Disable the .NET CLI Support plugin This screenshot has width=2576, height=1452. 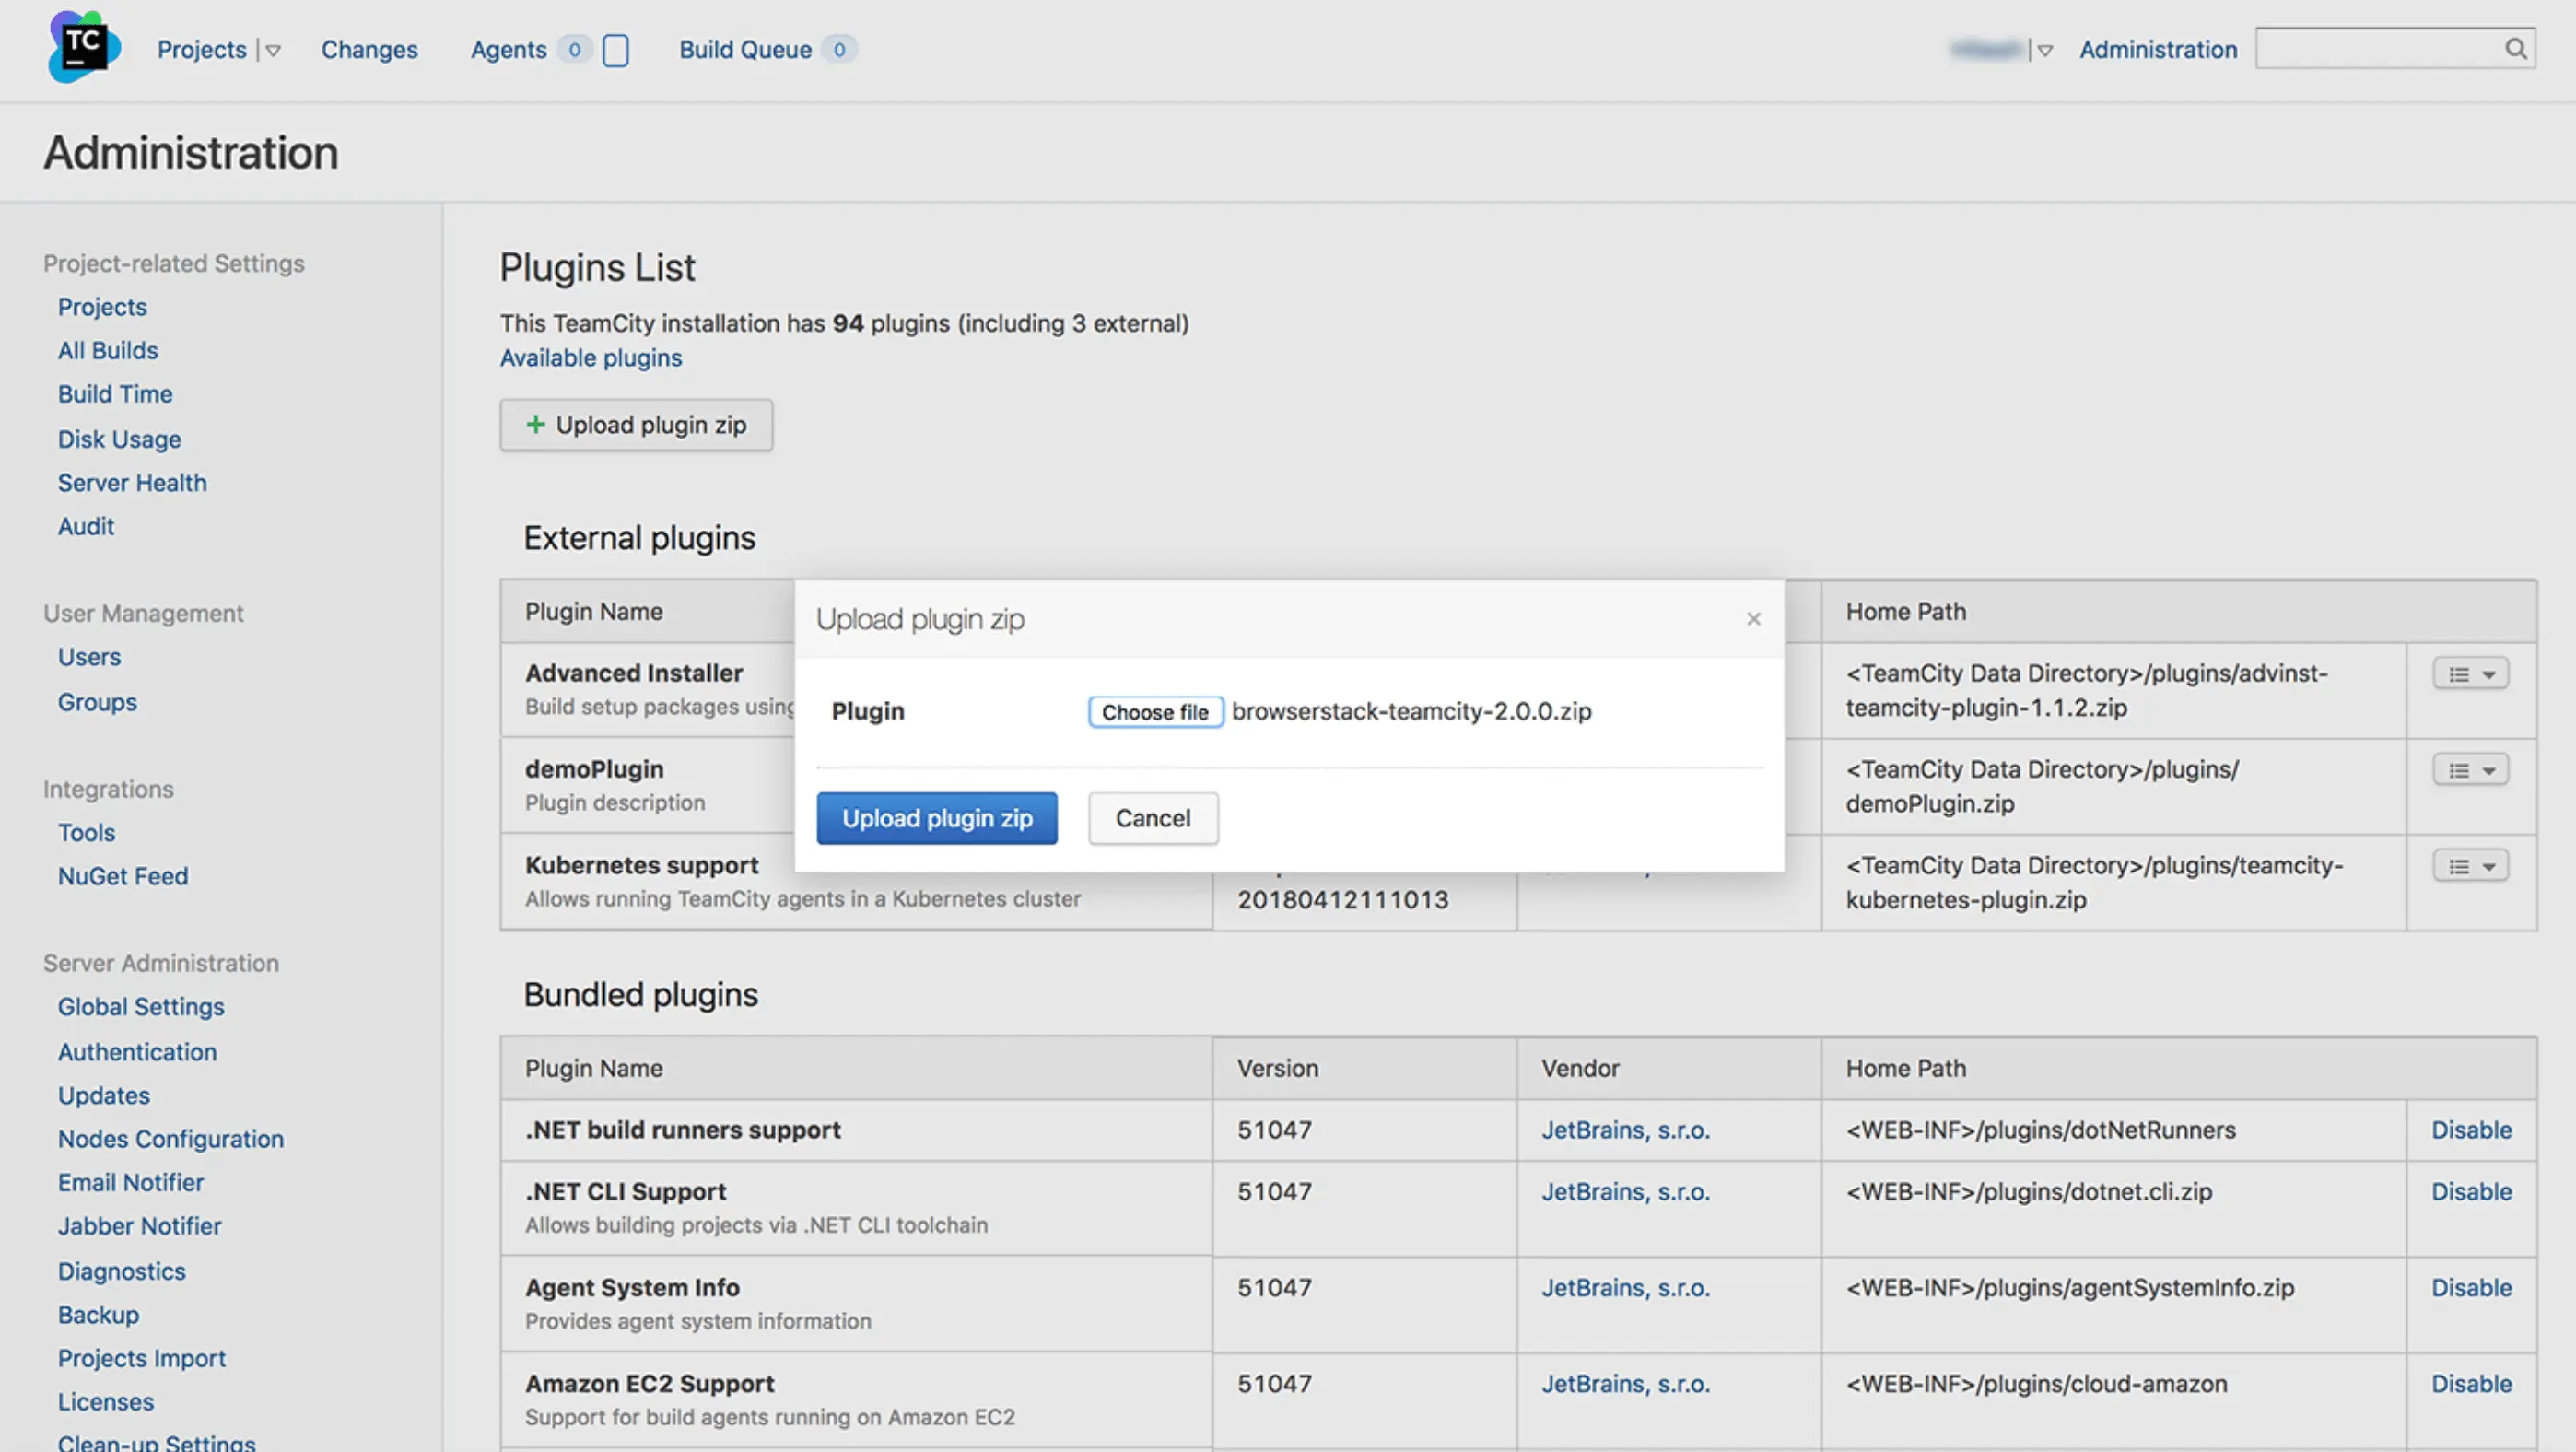(x=2471, y=1192)
